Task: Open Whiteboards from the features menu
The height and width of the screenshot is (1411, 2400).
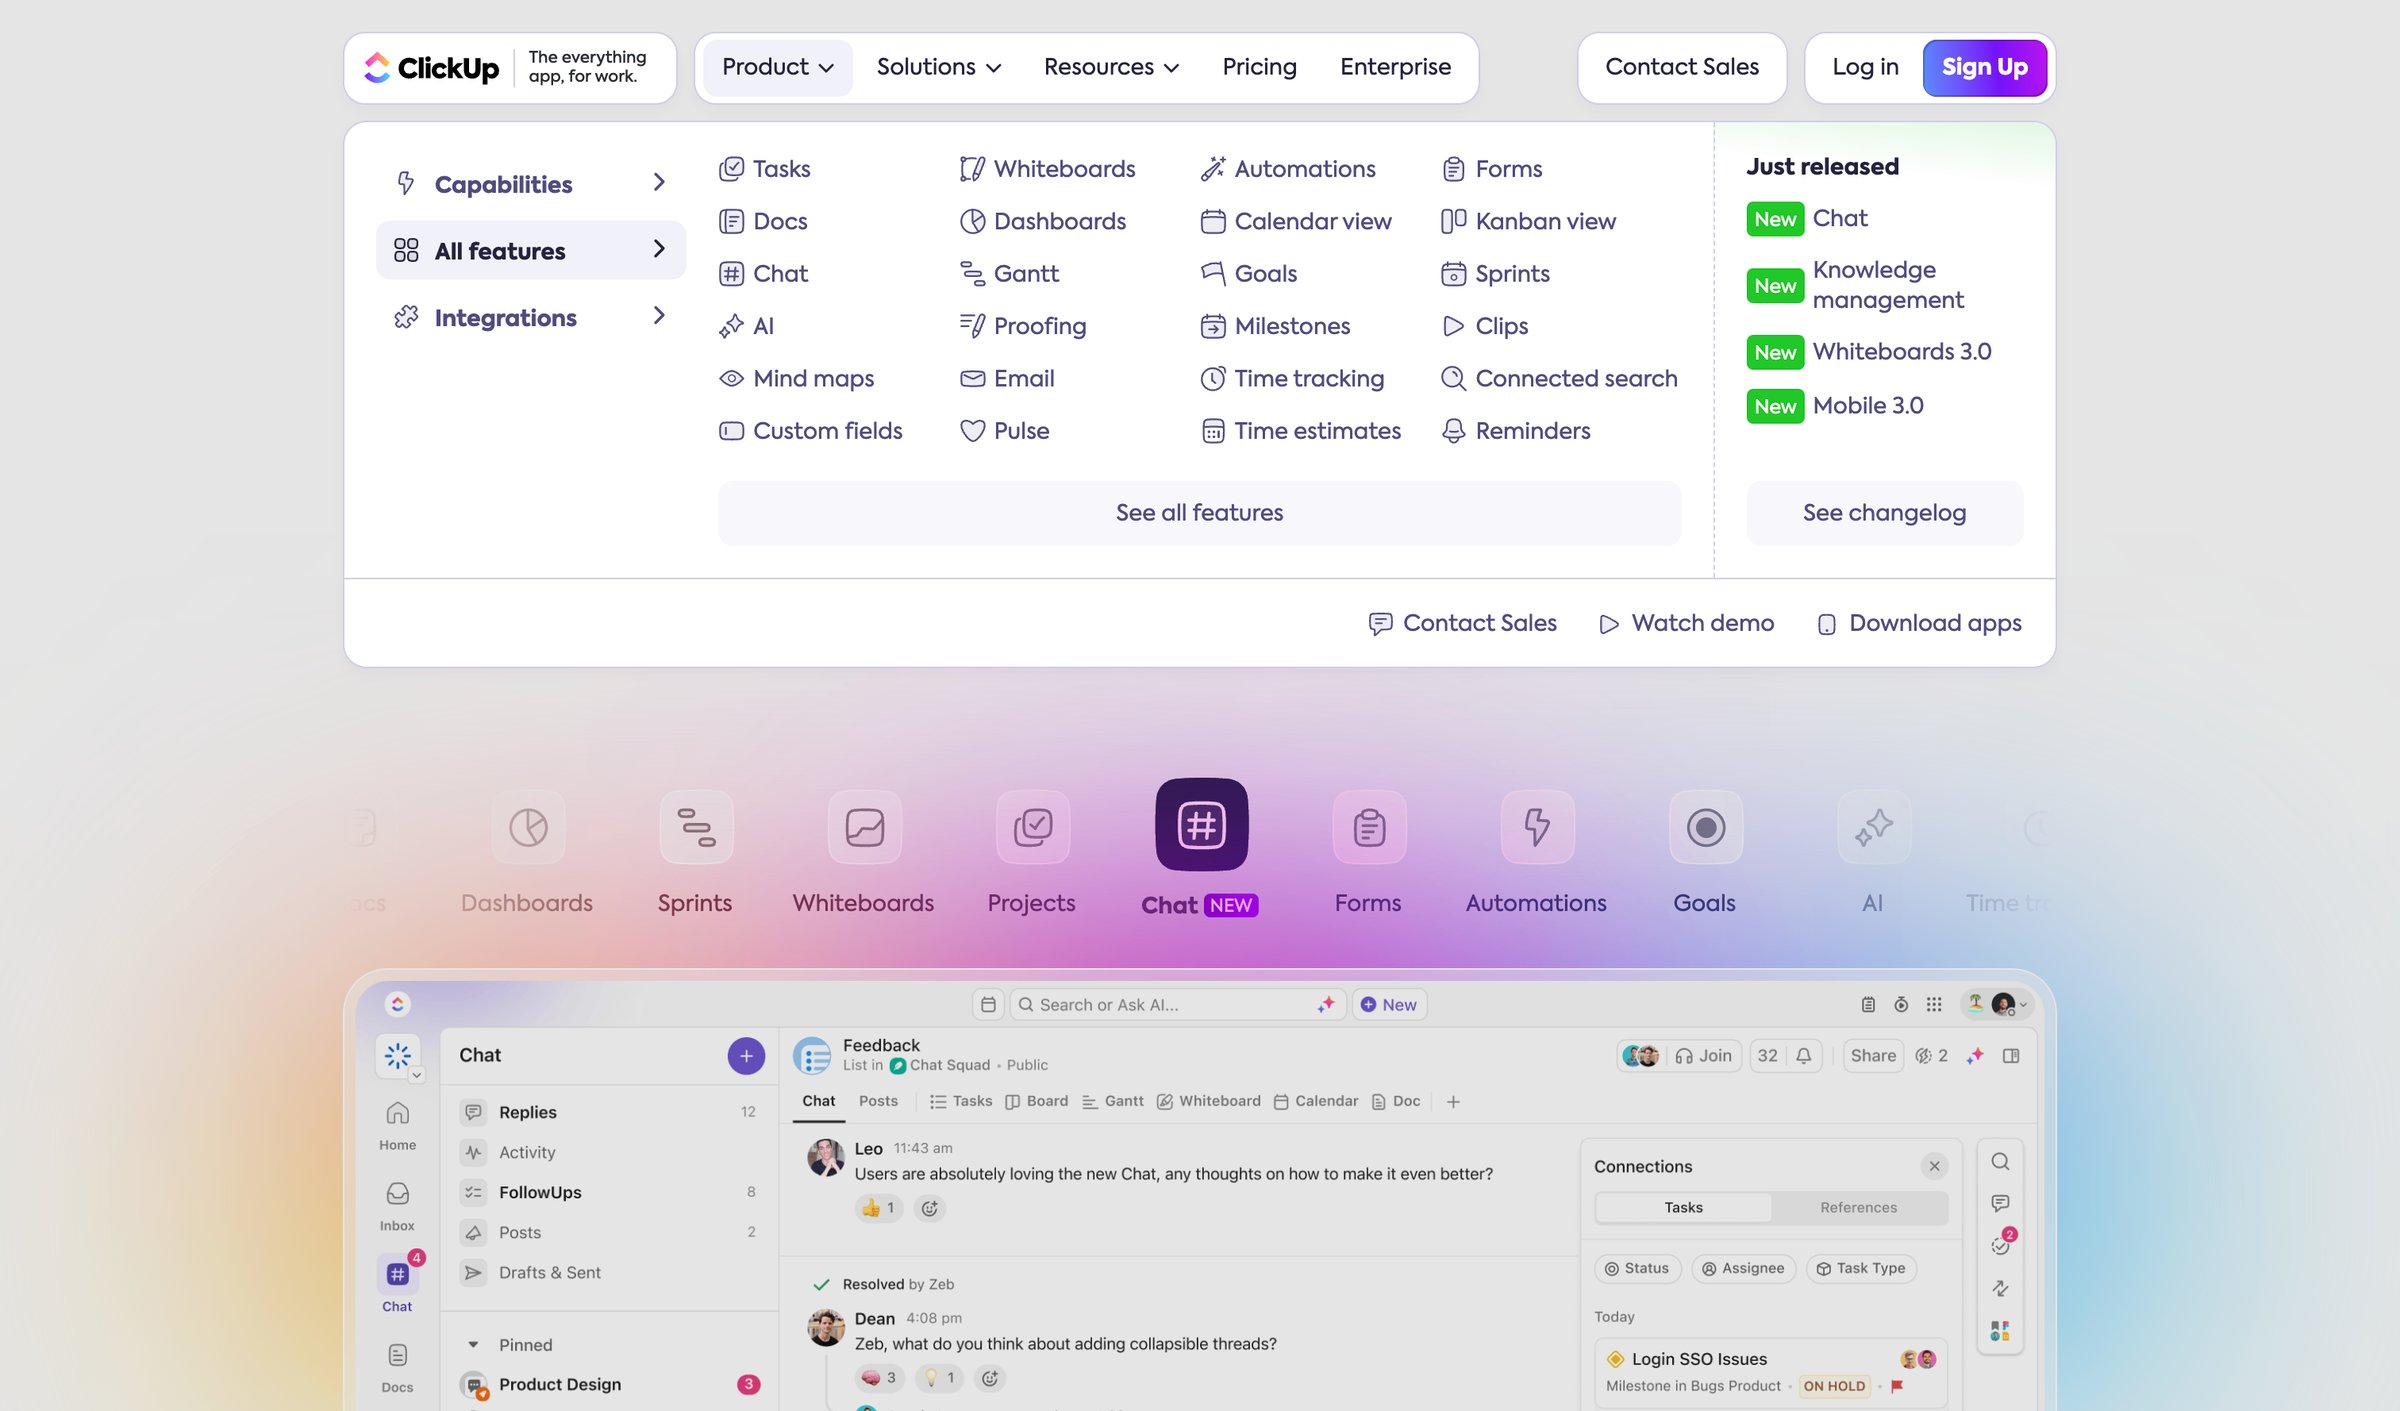Action: [x=1047, y=168]
